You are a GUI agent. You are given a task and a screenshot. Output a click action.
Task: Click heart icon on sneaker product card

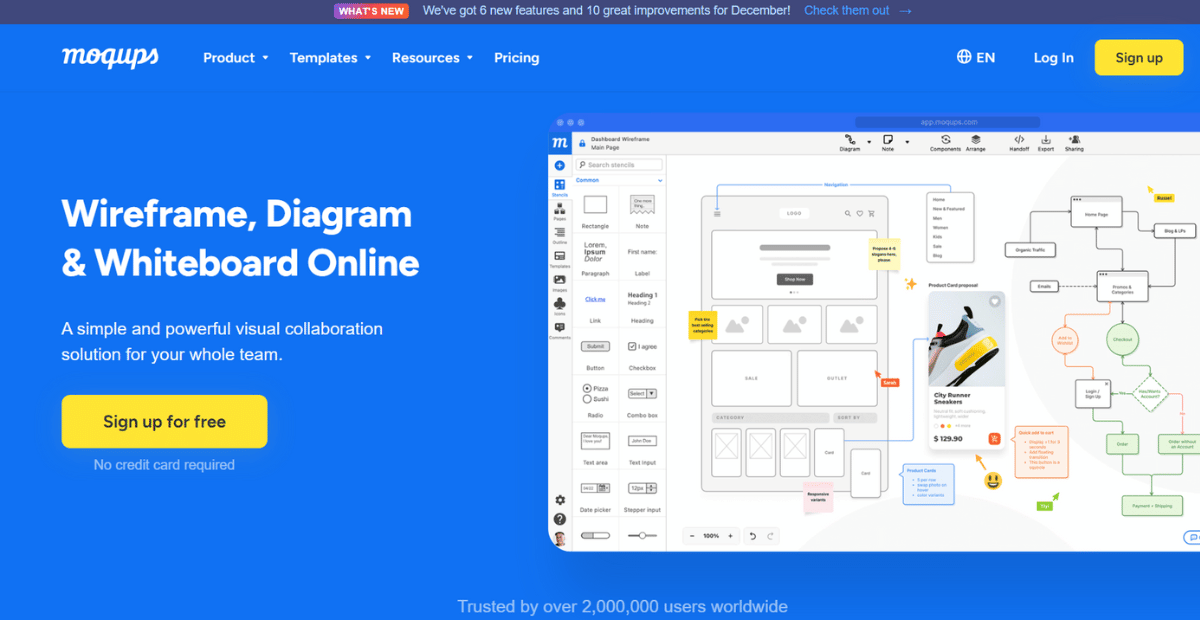tap(995, 302)
